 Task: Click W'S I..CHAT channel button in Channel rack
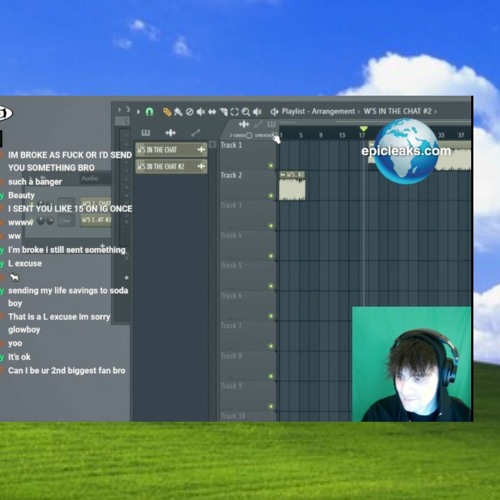96,203
